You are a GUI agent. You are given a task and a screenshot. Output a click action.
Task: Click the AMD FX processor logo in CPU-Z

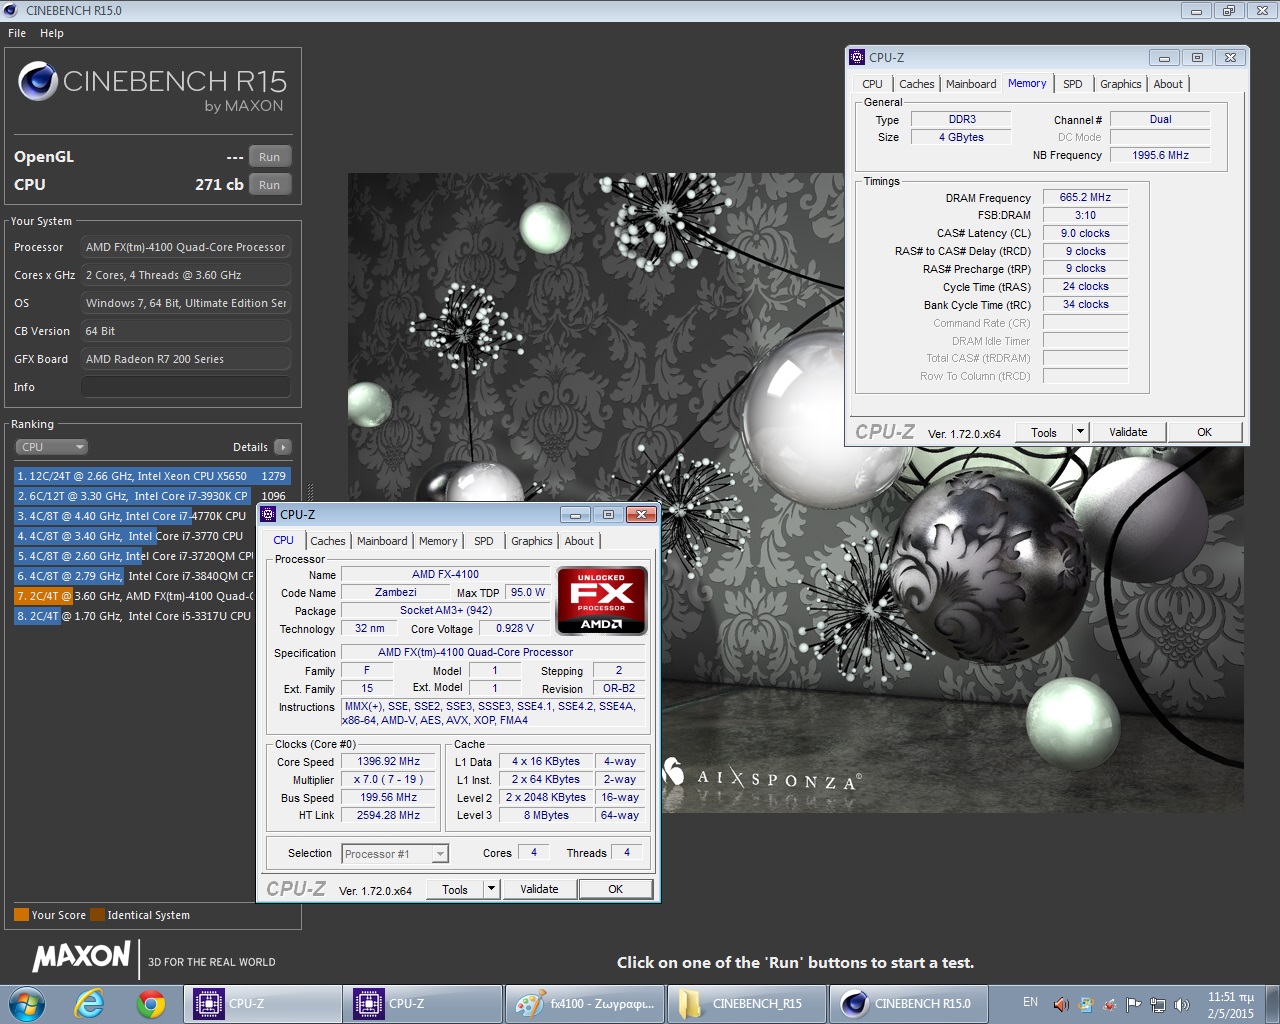pyautogui.click(x=601, y=600)
